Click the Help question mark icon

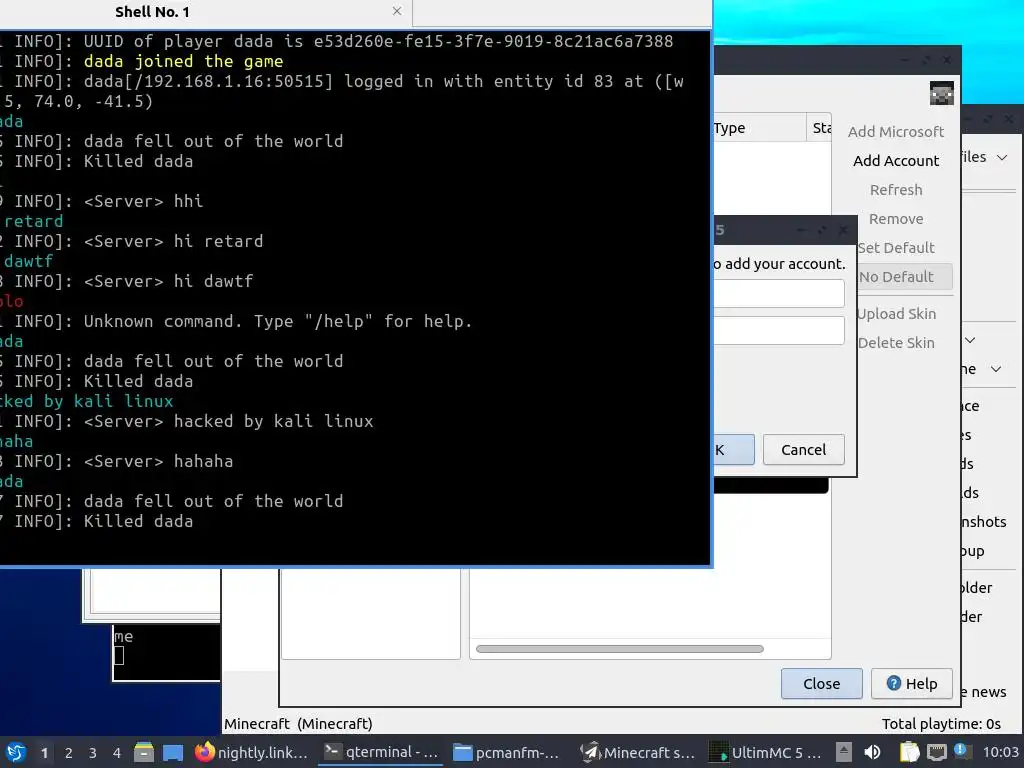[893, 683]
